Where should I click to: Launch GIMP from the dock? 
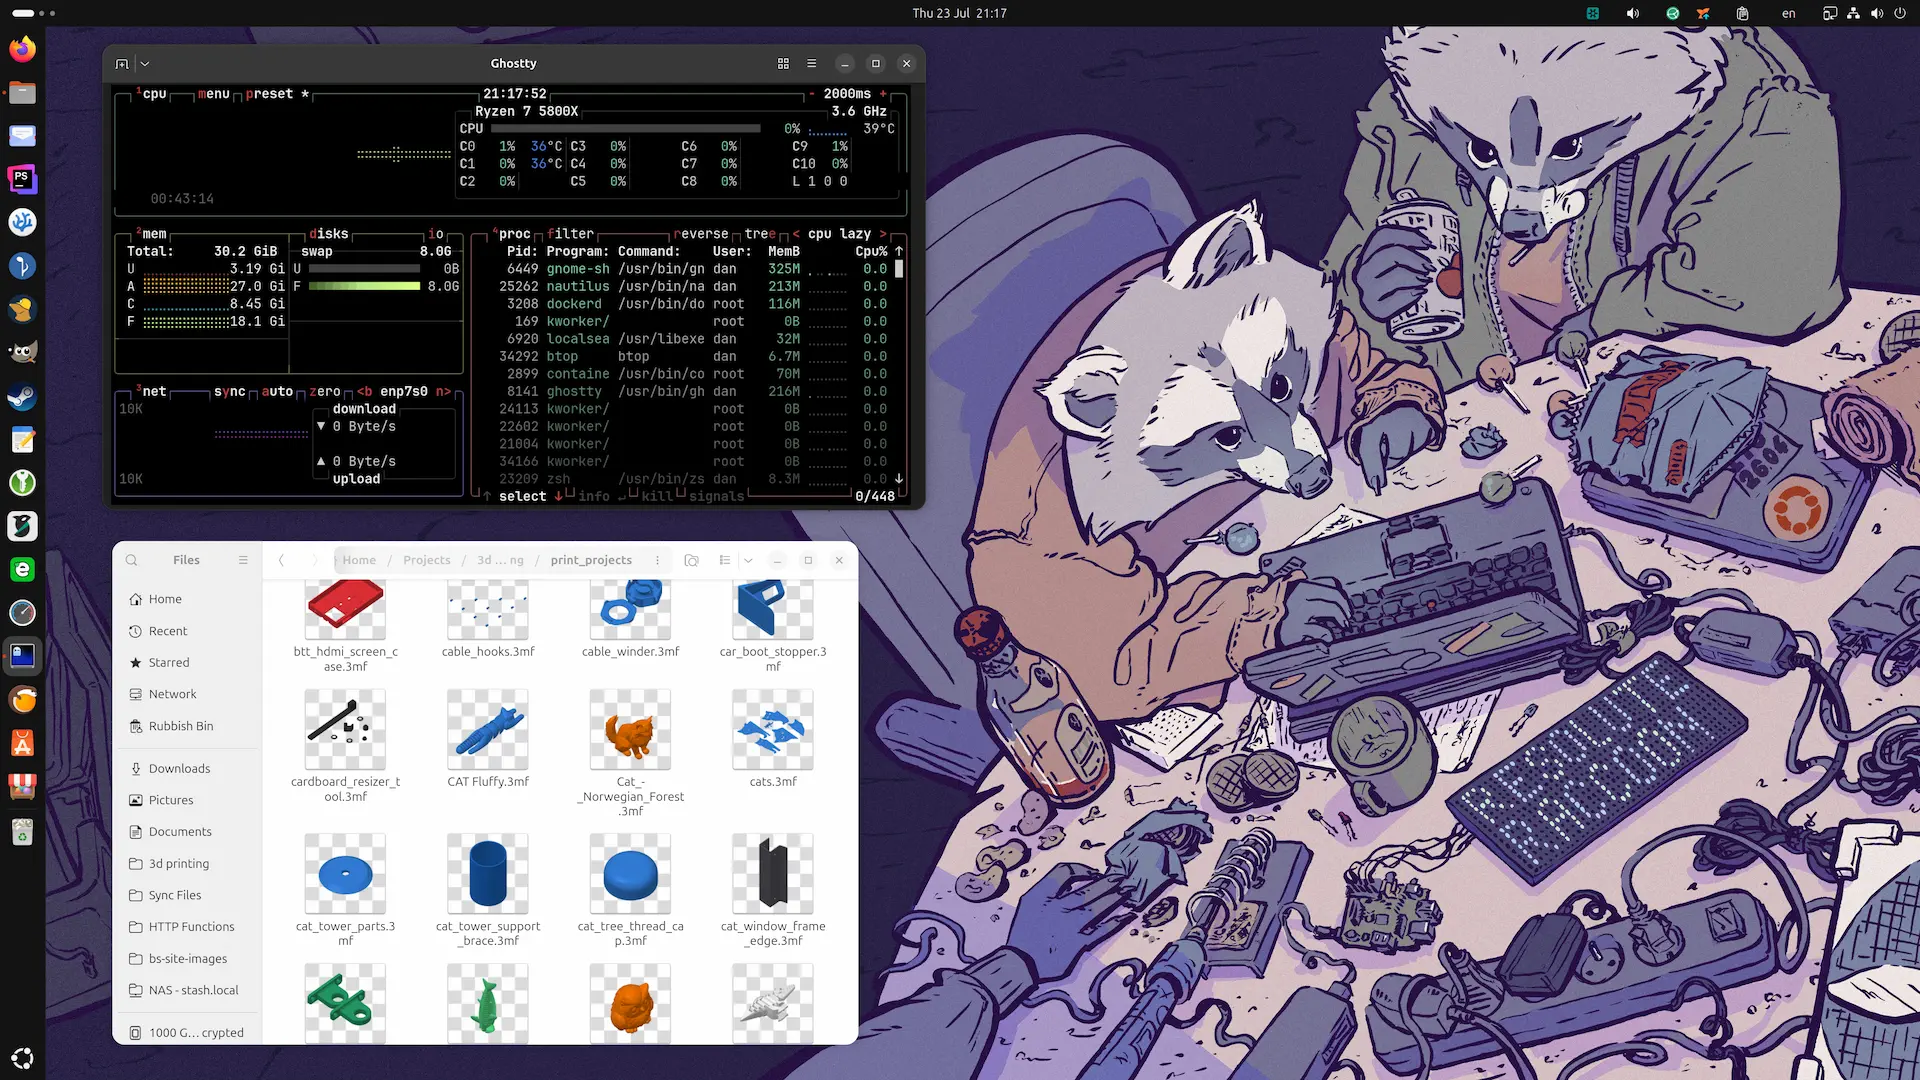tap(22, 353)
